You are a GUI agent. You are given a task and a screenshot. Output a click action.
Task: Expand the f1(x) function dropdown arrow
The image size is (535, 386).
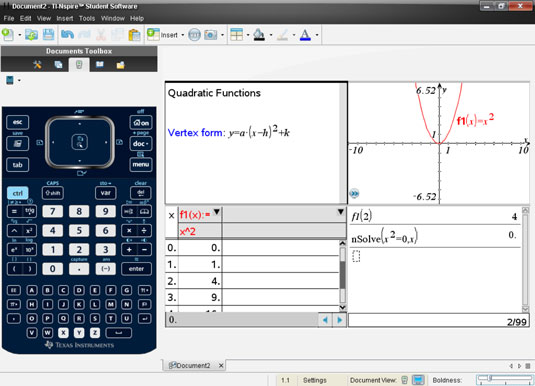click(x=216, y=212)
